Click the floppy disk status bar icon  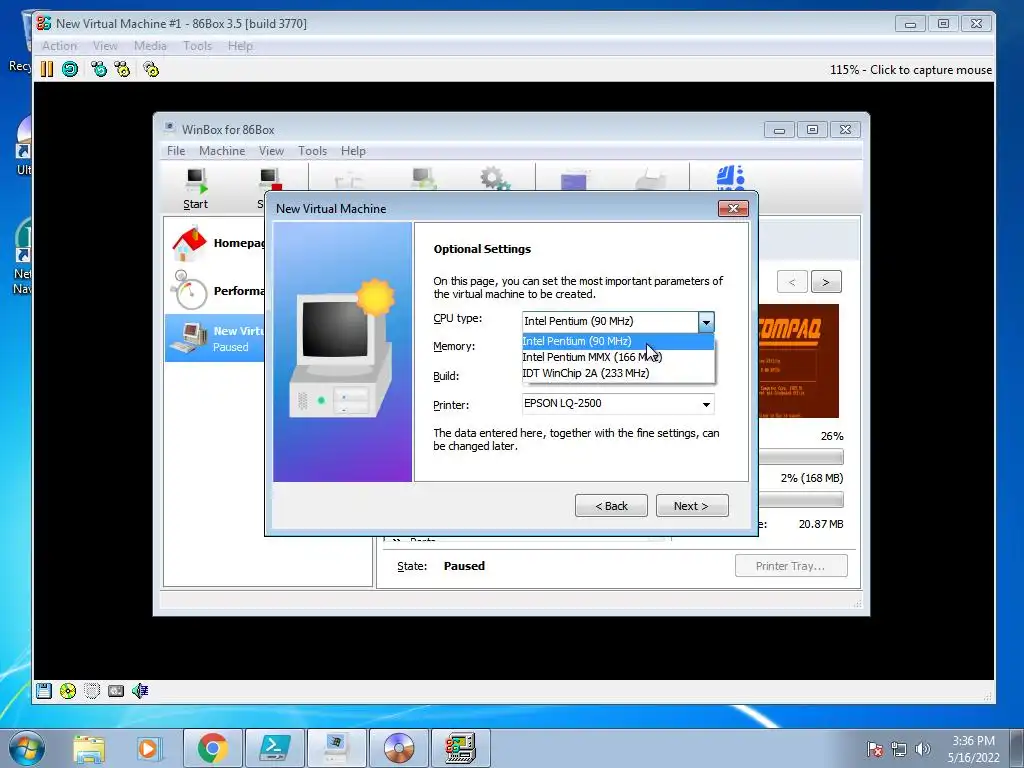coord(44,691)
